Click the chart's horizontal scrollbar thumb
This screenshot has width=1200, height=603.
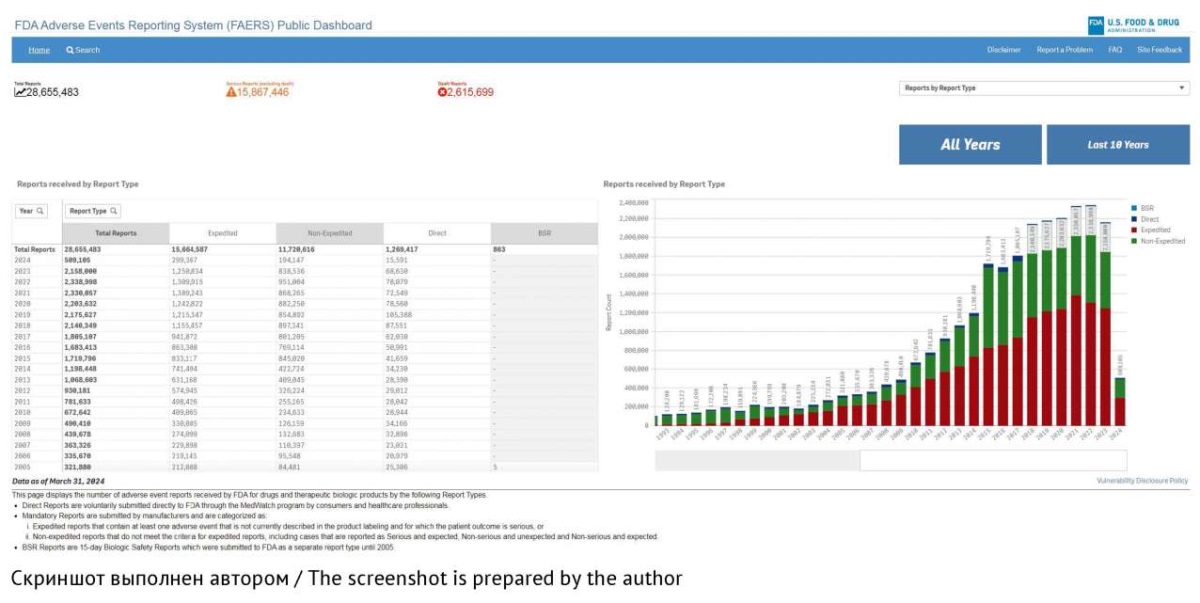pyautogui.click(x=992, y=461)
